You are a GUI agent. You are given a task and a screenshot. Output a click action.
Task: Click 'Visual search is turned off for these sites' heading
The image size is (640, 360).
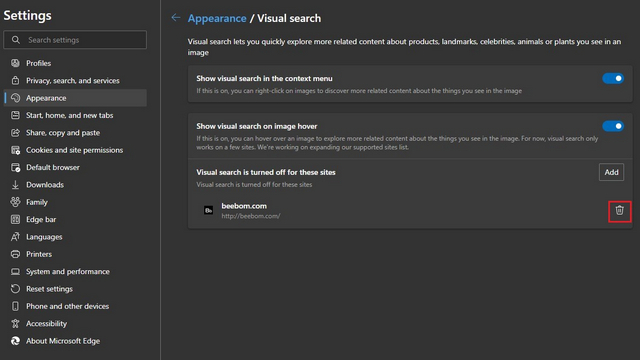(266, 172)
